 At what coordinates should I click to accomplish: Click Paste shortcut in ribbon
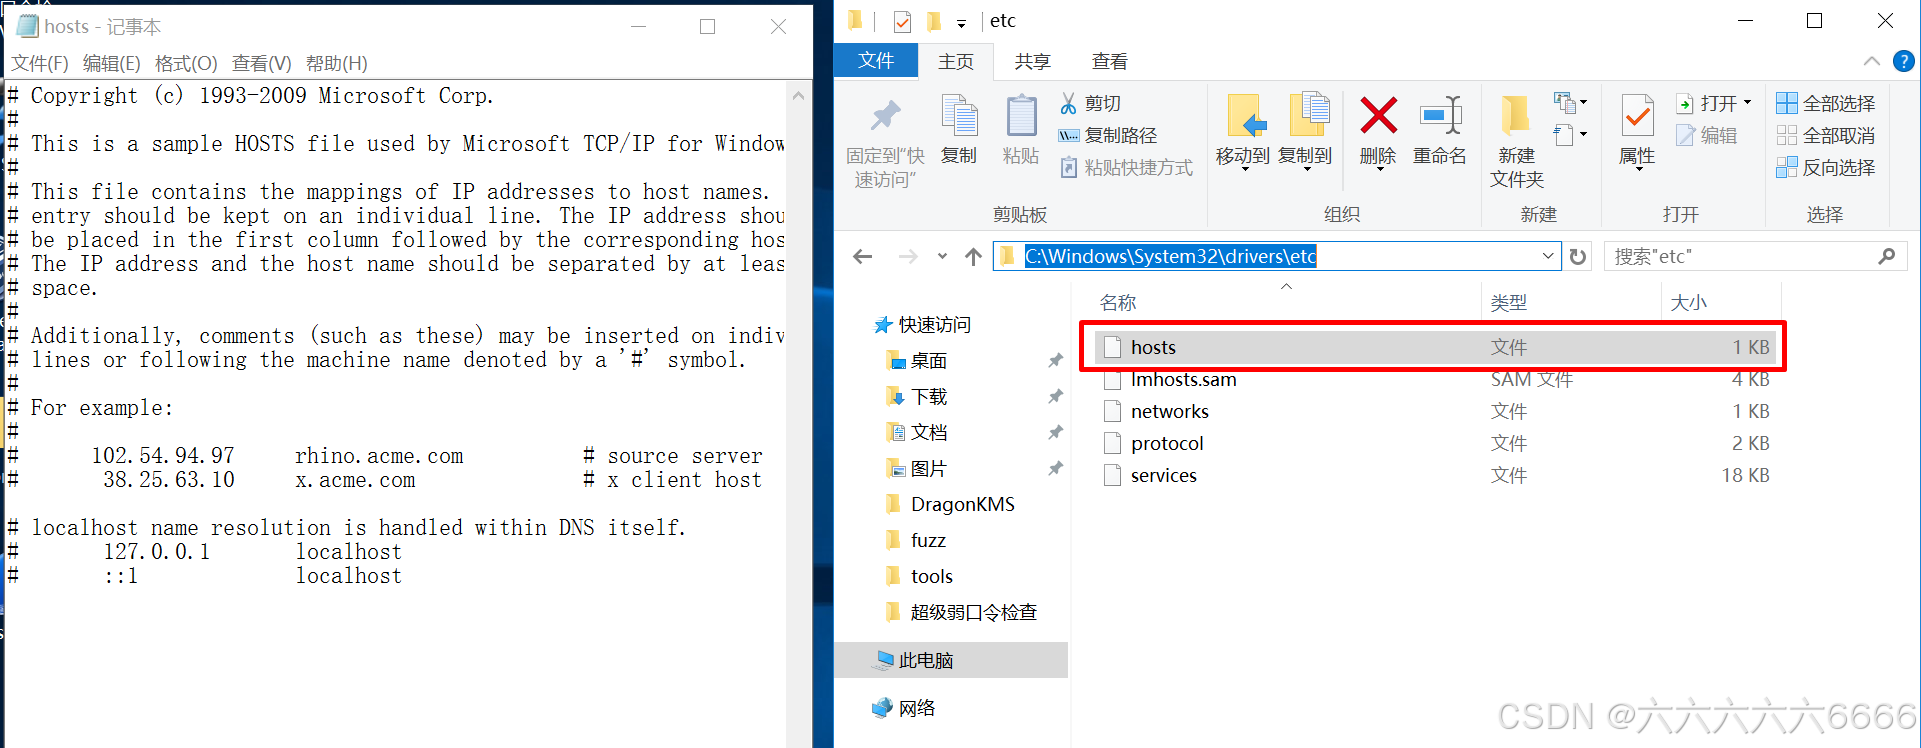[1127, 167]
